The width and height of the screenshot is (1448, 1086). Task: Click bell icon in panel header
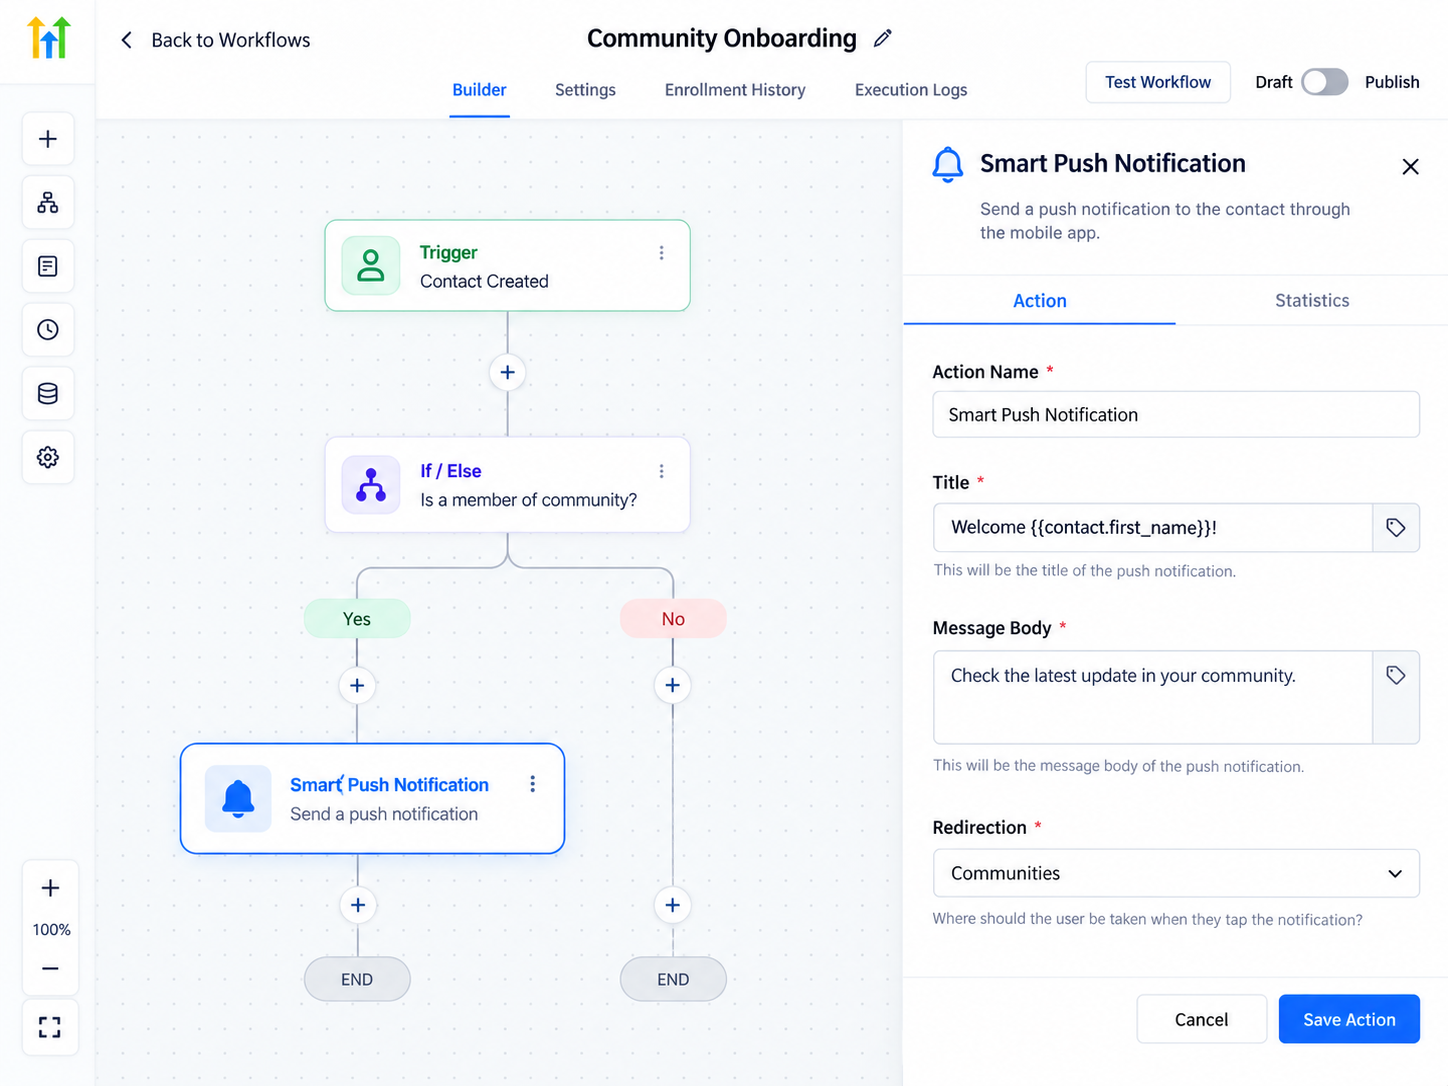pyautogui.click(x=948, y=164)
